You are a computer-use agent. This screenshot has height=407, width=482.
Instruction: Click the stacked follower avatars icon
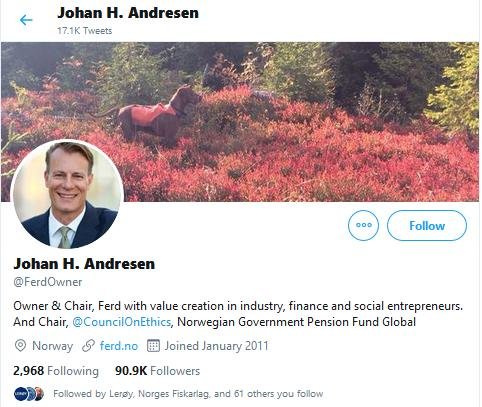[x=29, y=394]
